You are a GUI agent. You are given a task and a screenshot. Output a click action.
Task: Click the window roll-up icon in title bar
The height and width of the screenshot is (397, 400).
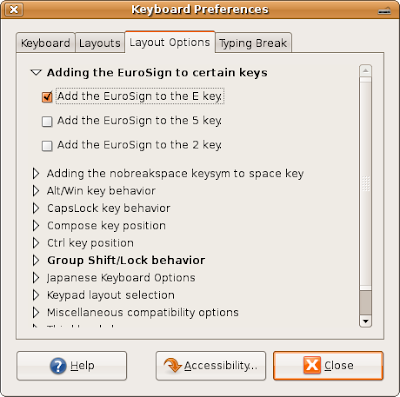coord(384,11)
